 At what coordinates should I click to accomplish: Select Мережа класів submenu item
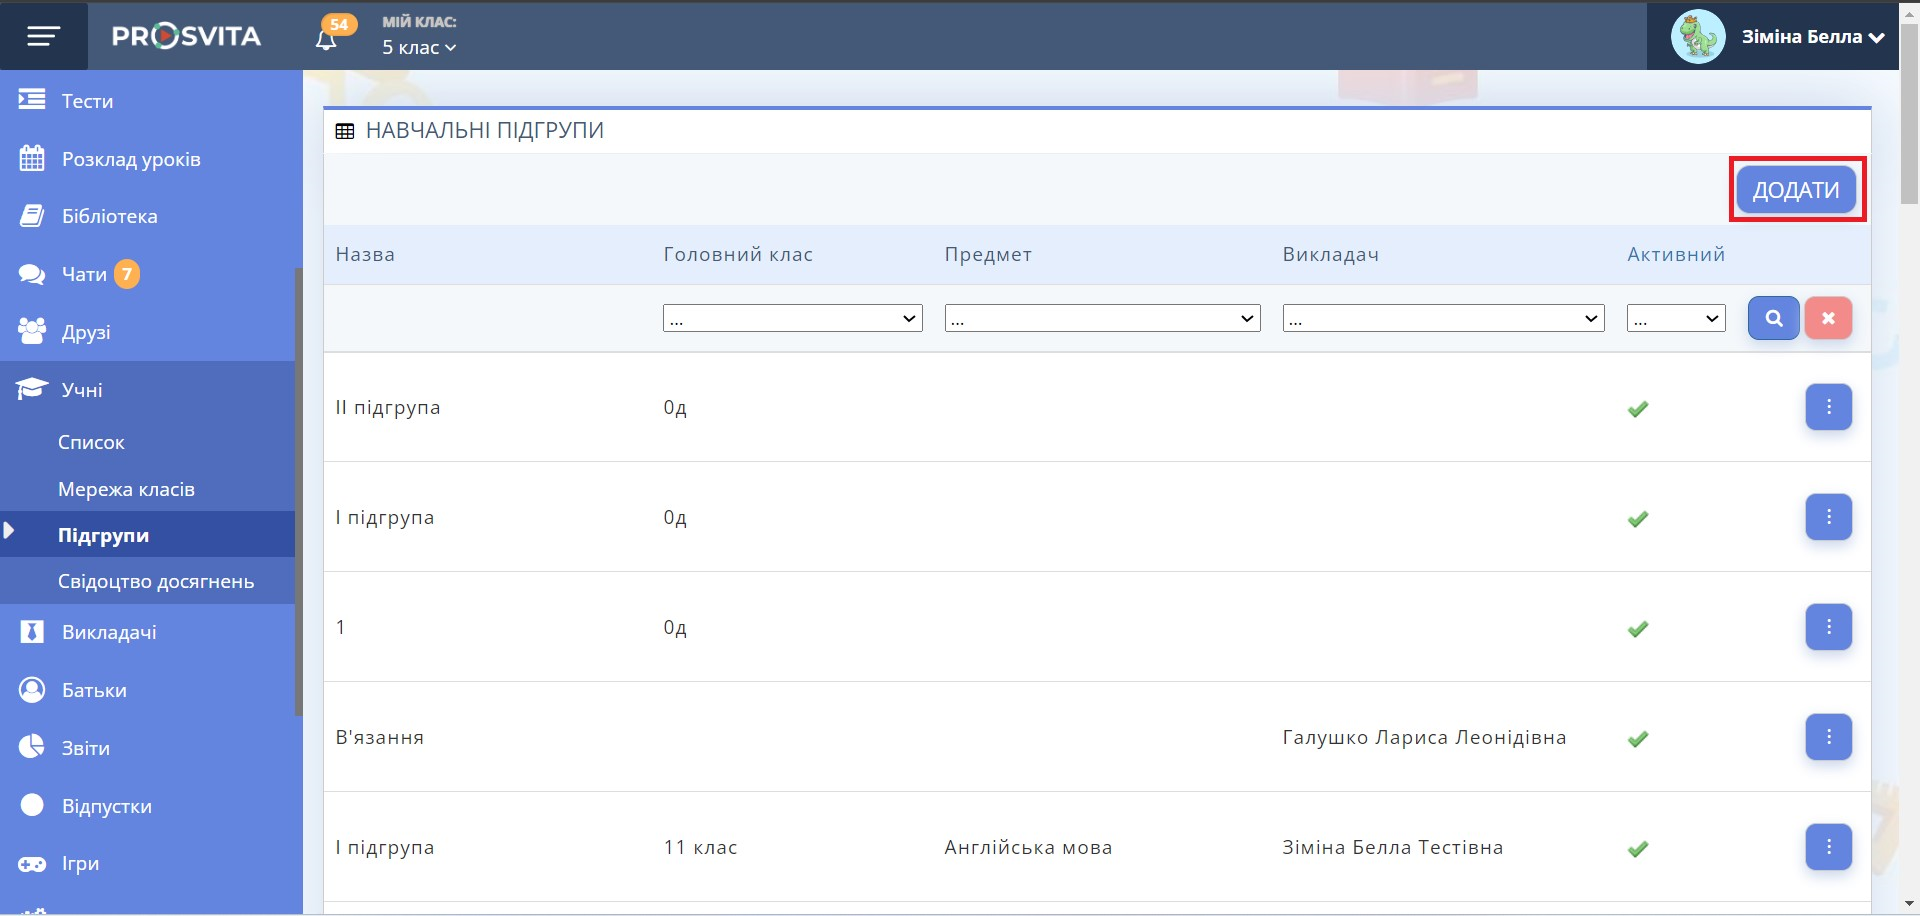click(x=126, y=489)
